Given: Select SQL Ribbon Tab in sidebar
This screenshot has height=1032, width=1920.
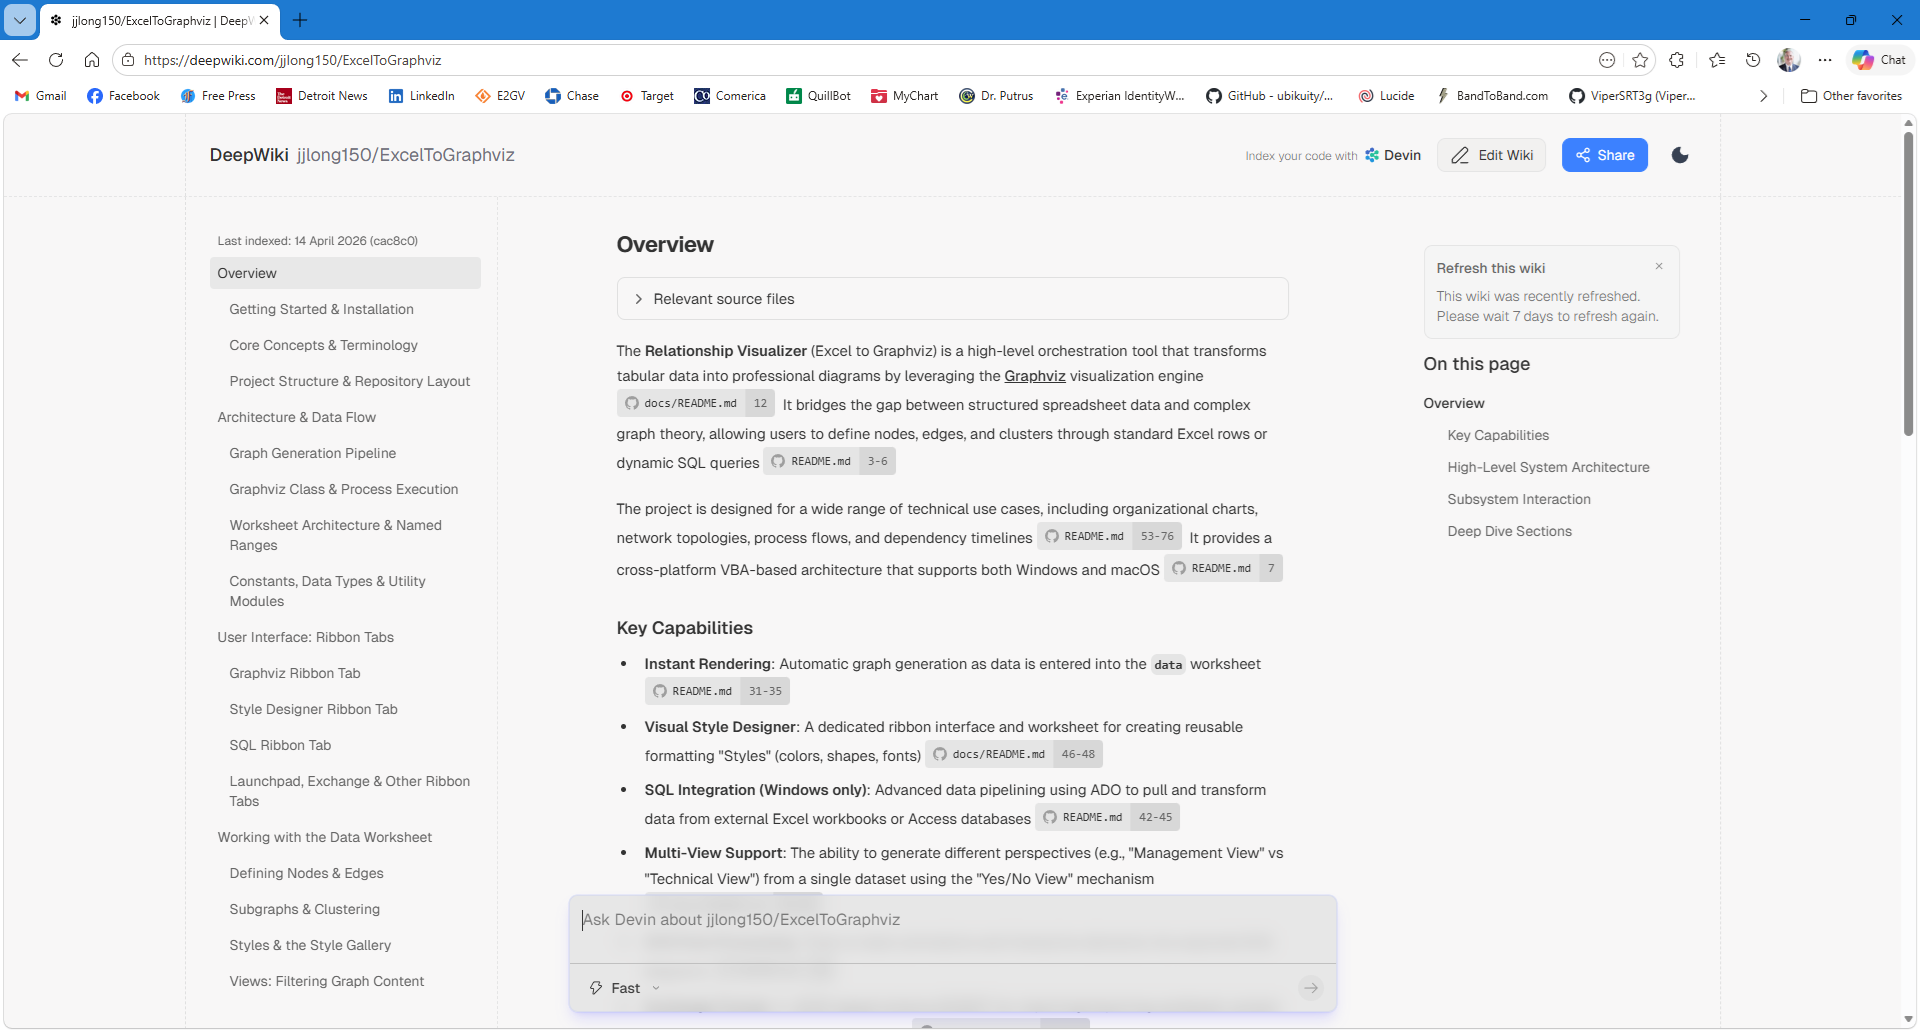Looking at the screenshot, I should [280, 745].
